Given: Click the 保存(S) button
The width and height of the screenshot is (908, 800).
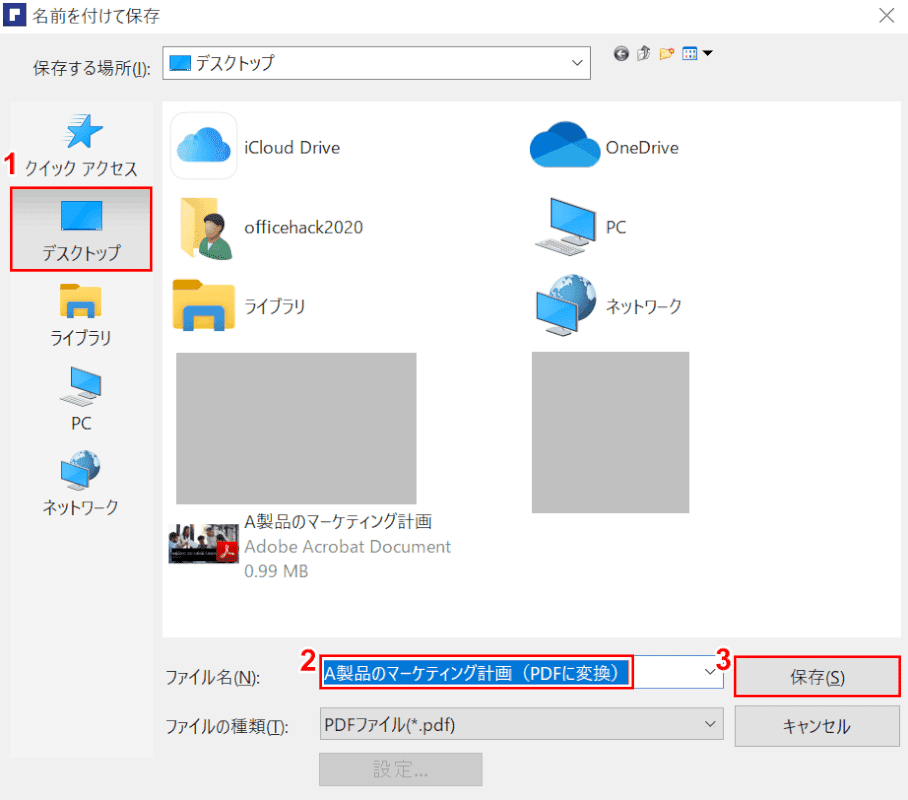Looking at the screenshot, I should pyautogui.click(x=817, y=677).
